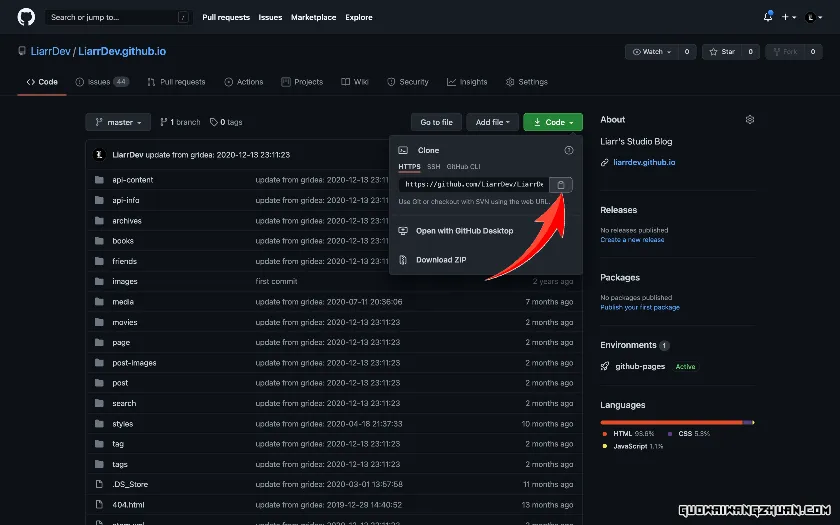The width and height of the screenshot is (840, 525).
Task: Switch to the Insights tab
Action: pyautogui.click(x=467, y=82)
